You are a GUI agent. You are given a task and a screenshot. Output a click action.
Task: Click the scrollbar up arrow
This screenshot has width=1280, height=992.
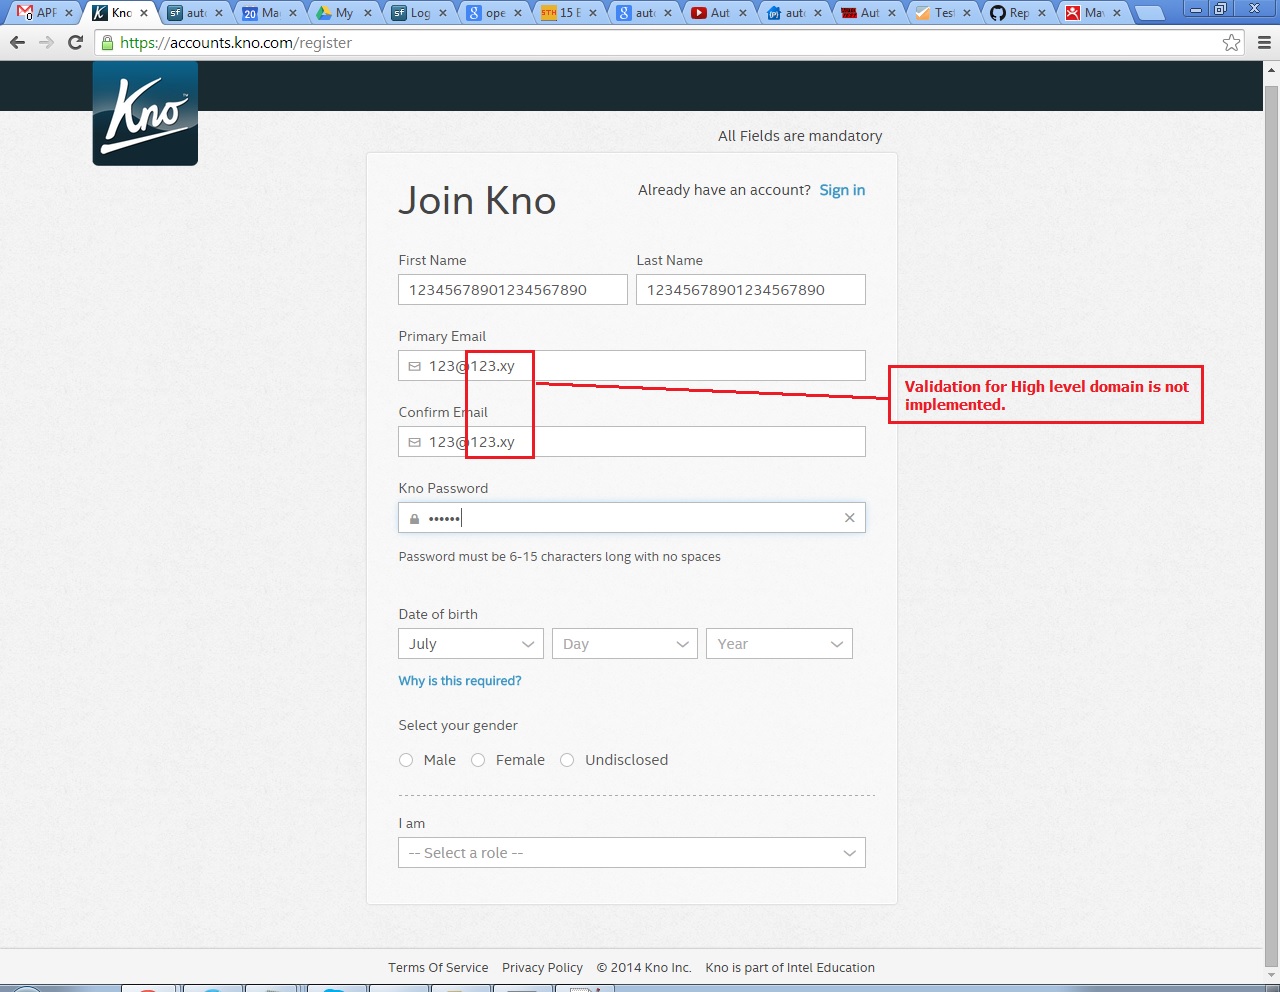click(x=1272, y=70)
